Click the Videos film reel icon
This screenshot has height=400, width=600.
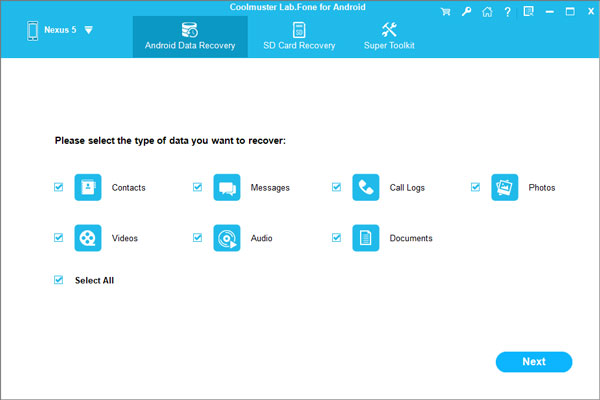[x=88, y=238]
